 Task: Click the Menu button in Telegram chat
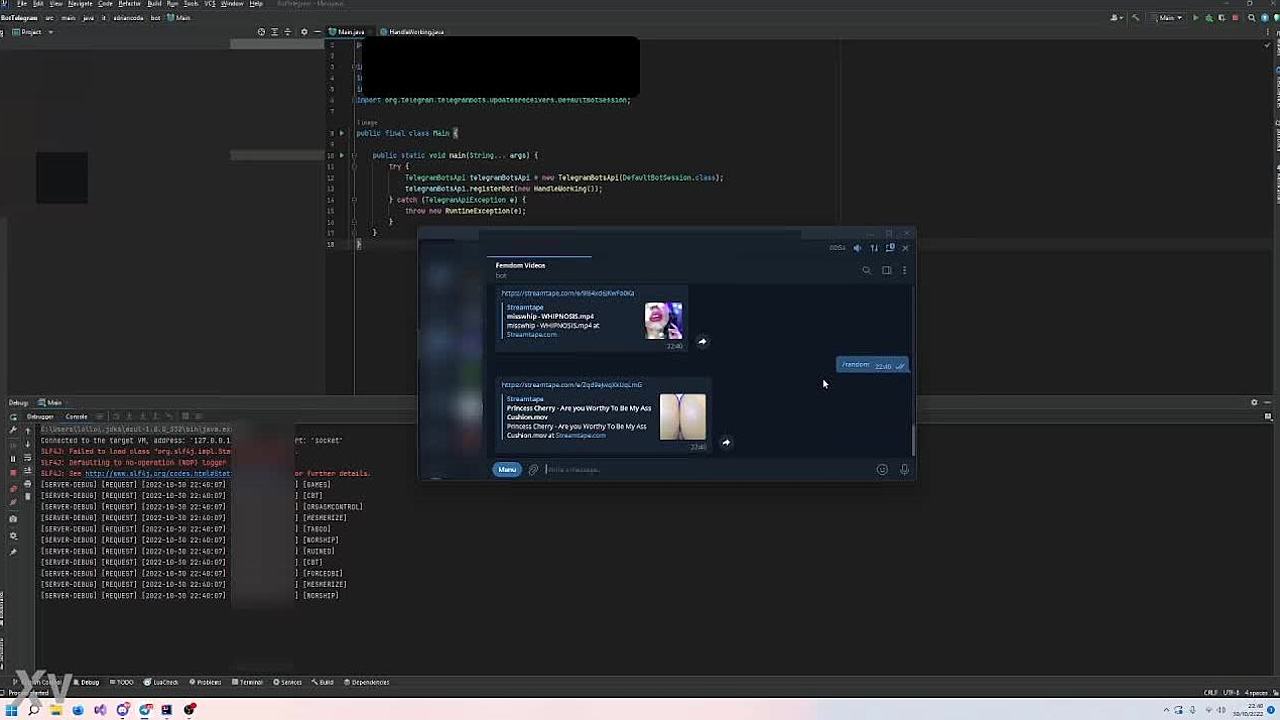tap(507, 470)
